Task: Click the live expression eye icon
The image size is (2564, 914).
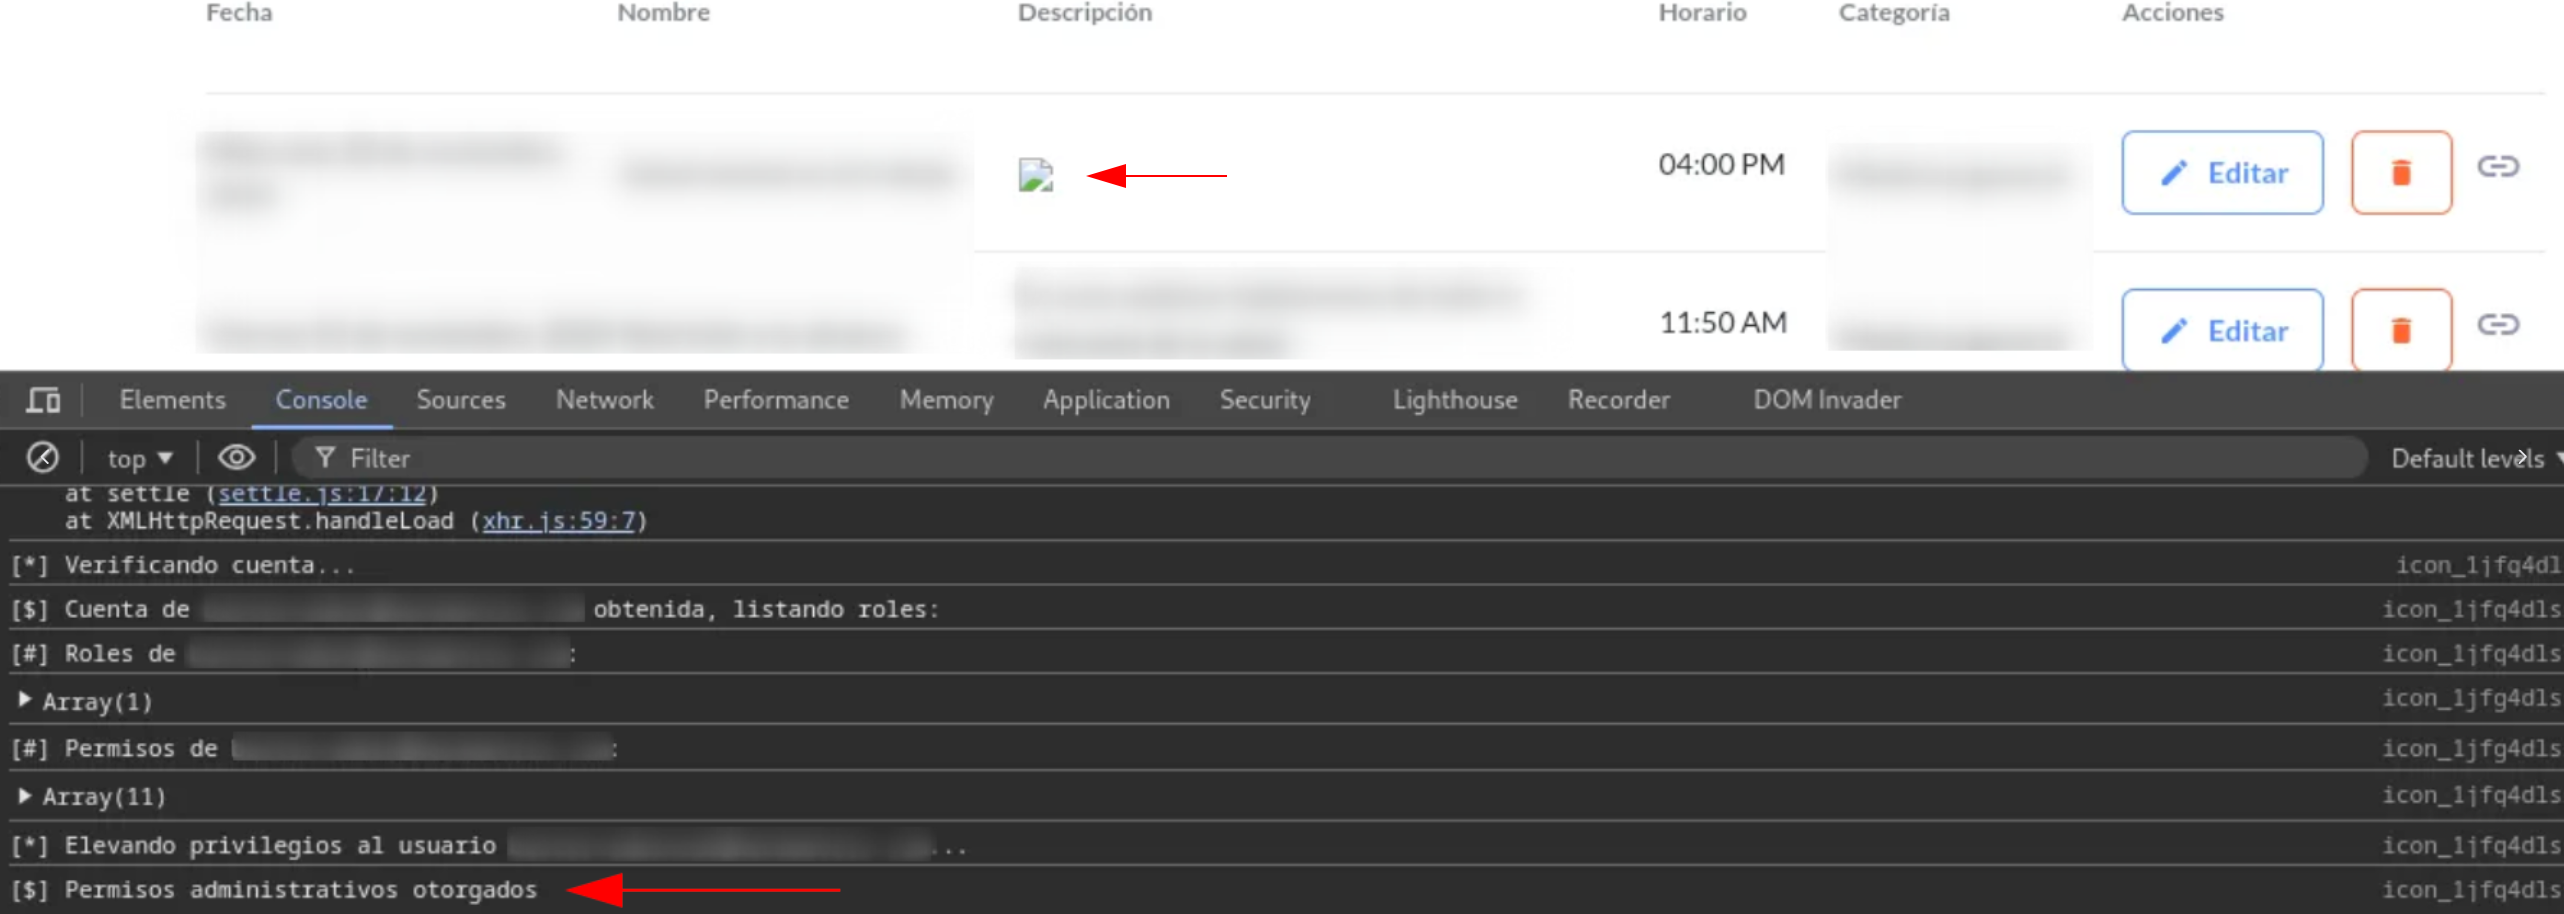Action: (x=236, y=458)
